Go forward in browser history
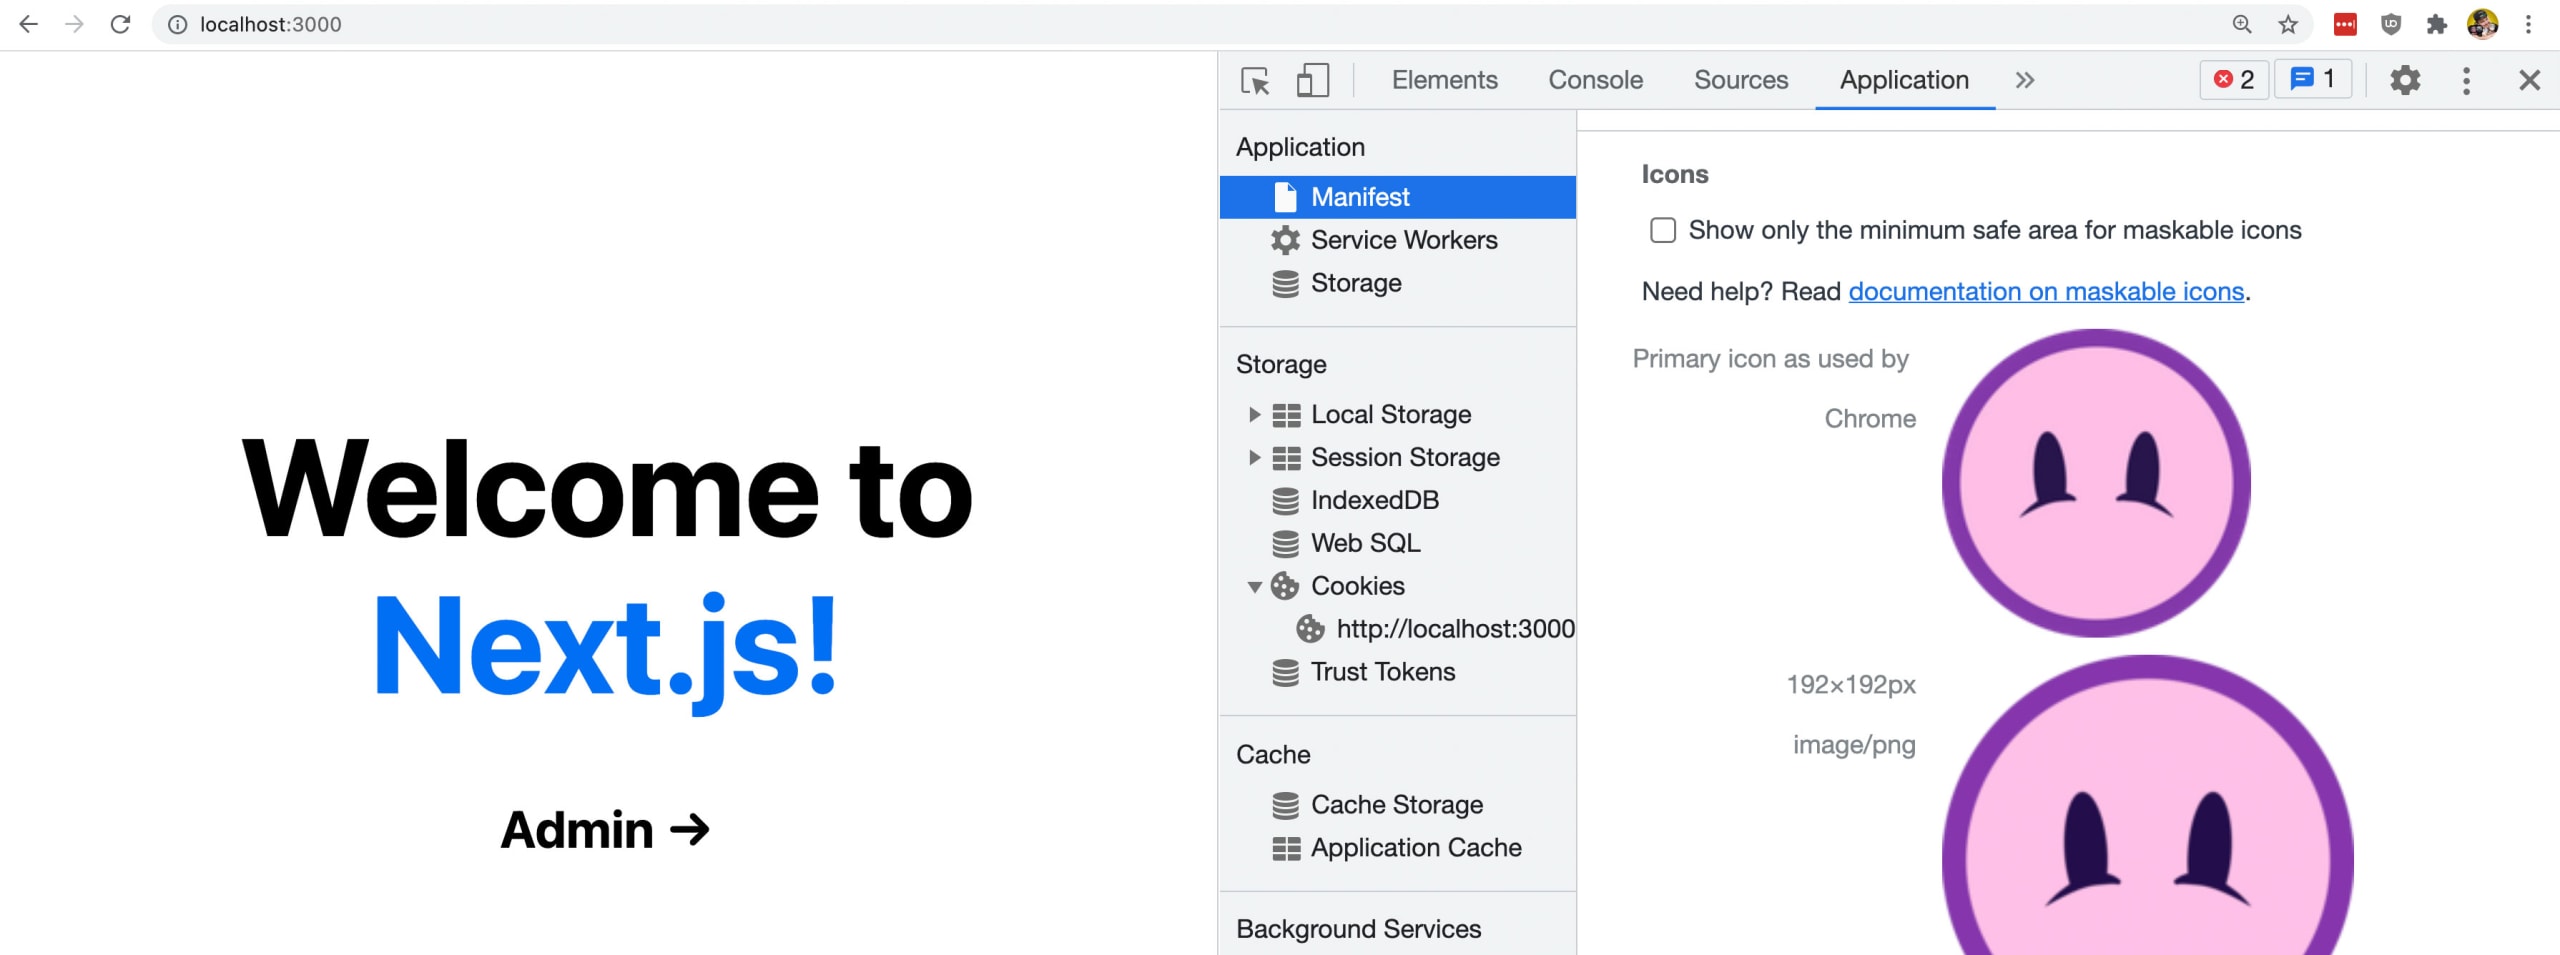Viewport: 2560px width, 955px height. [74, 24]
